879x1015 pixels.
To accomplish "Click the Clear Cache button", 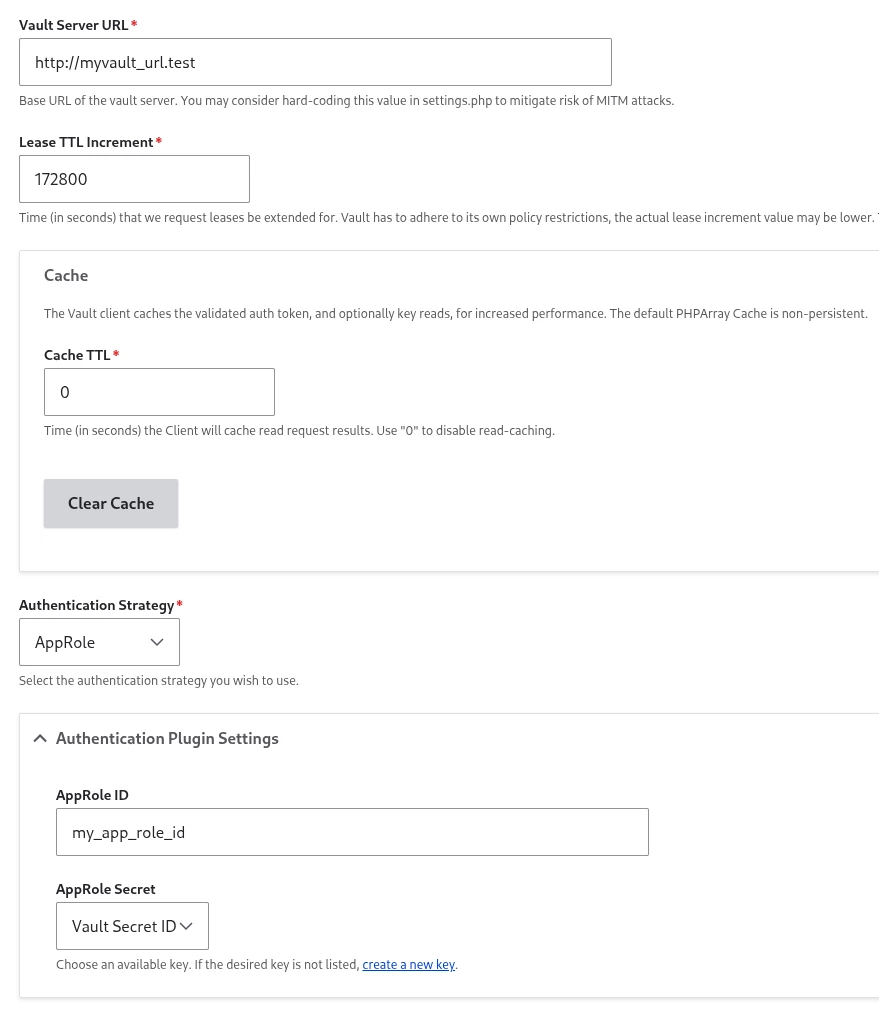I will (111, 504).
